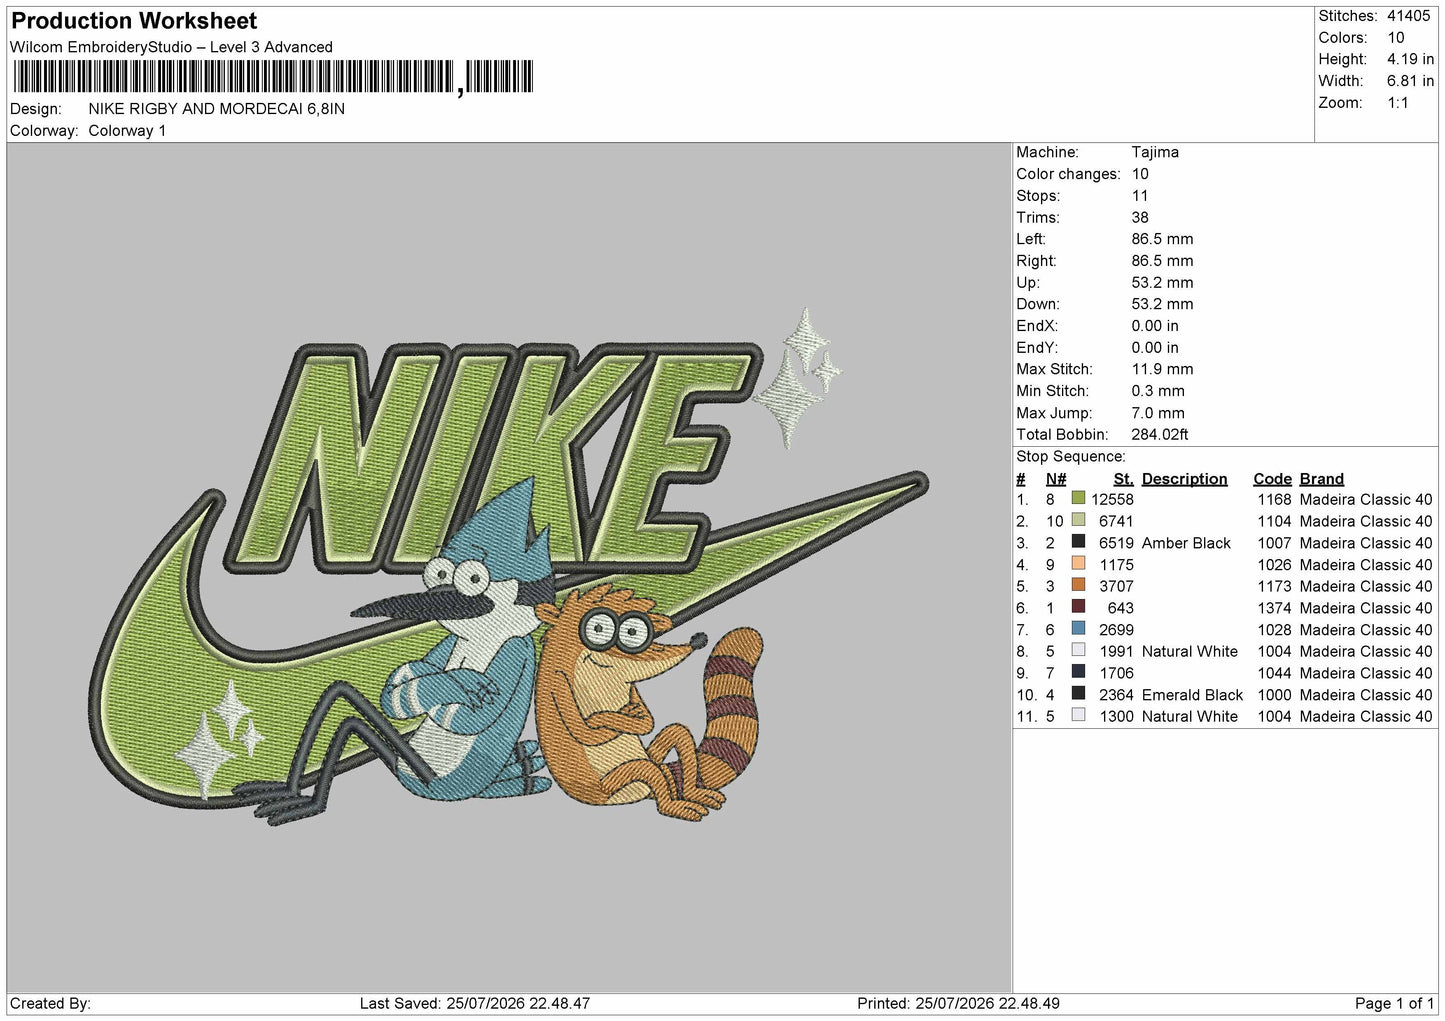Click the maroon swatch in stop row 6

(x=1078, y=607)
